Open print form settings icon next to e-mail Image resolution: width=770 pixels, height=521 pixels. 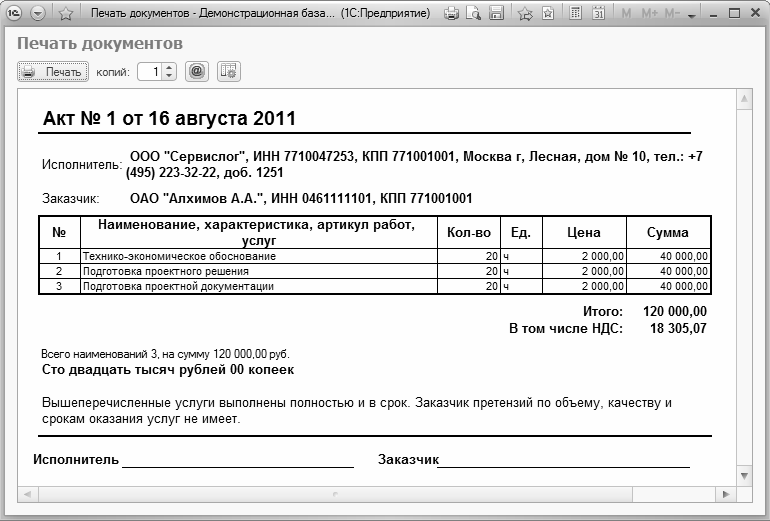[228, 72]
